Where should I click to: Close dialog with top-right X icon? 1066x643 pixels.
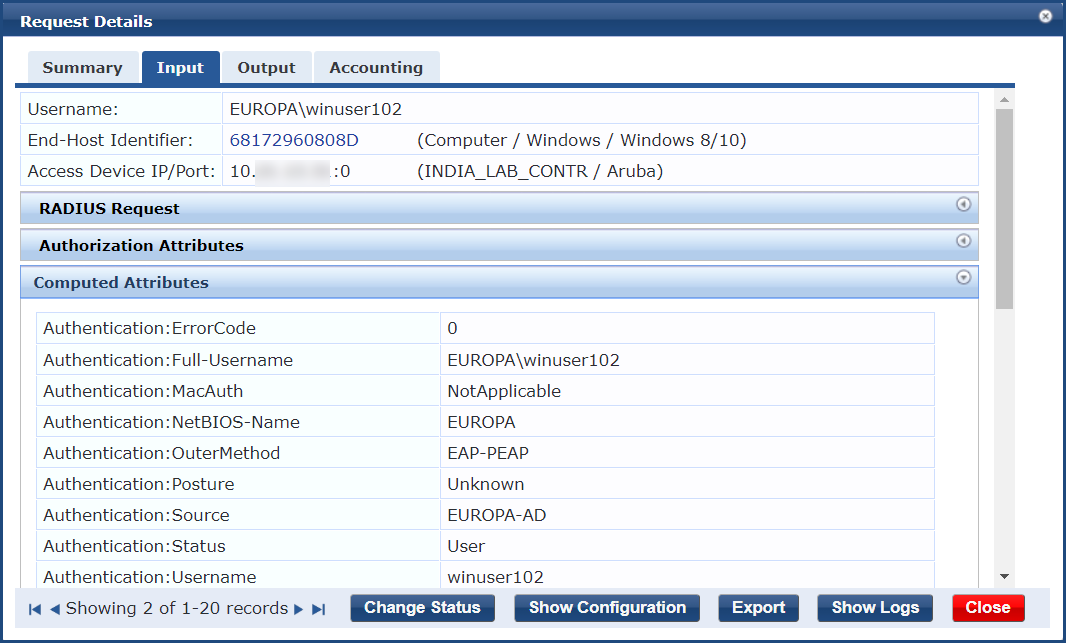[x=1046, y=16]
